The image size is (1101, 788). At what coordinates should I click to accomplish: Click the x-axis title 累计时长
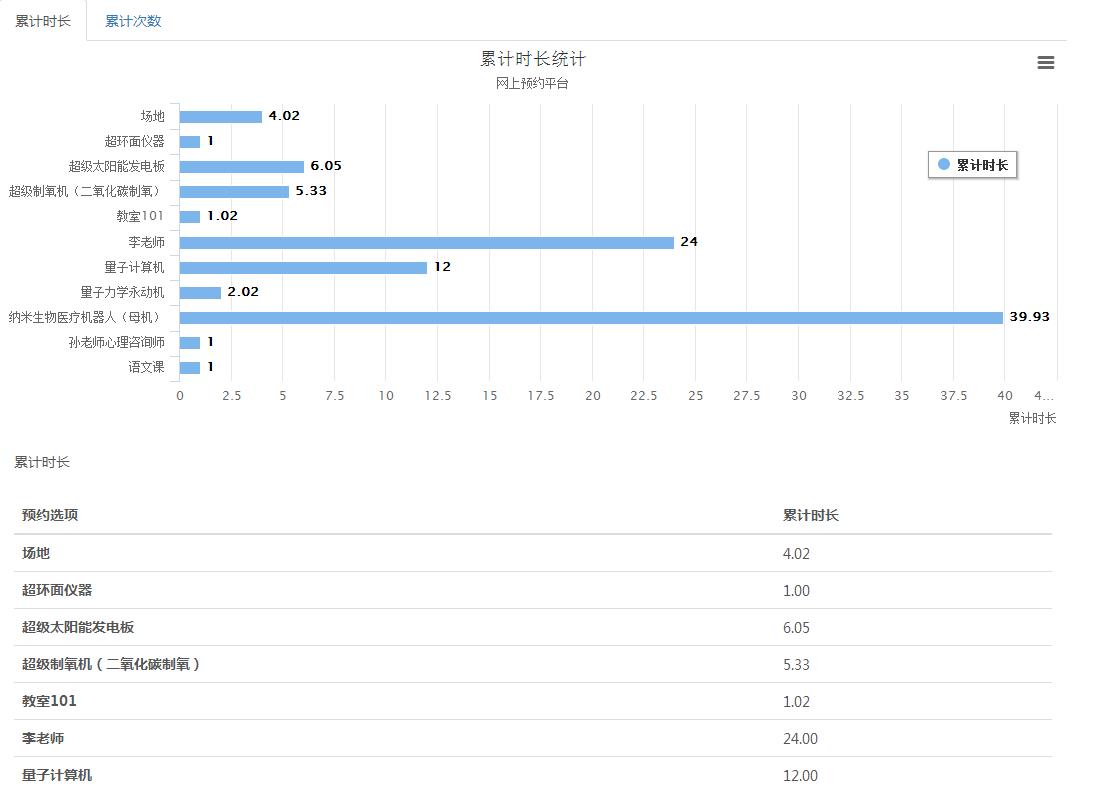pyautogui.click(x=1032, y=419)
